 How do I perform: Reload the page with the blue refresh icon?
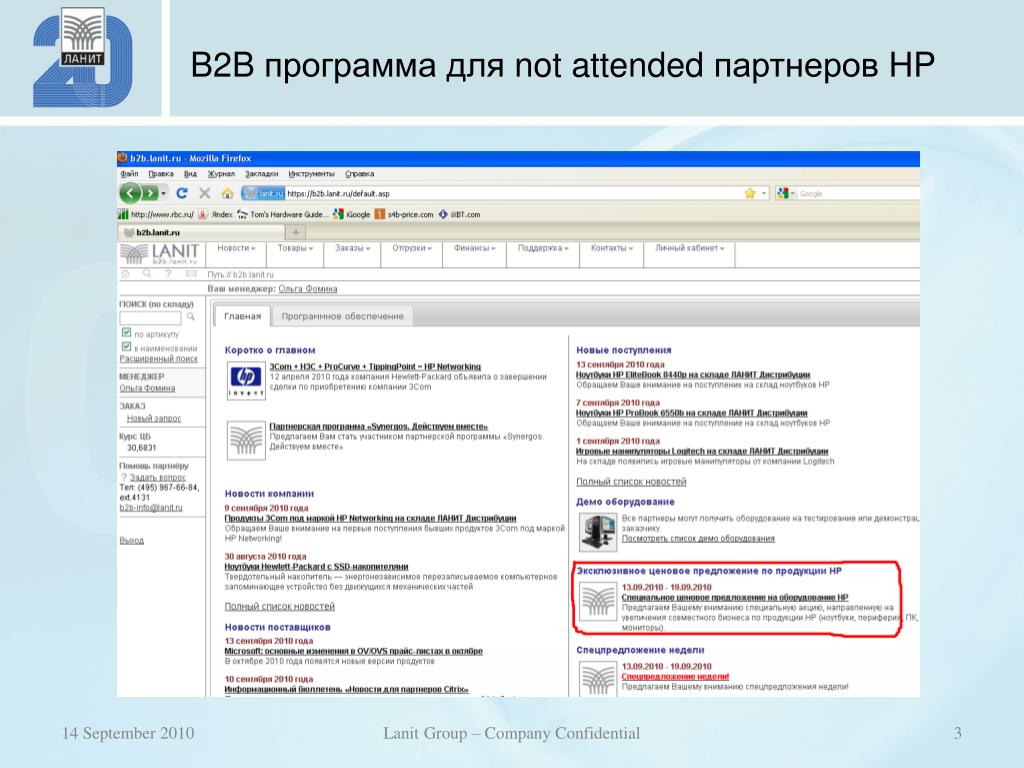click(182, 193)
